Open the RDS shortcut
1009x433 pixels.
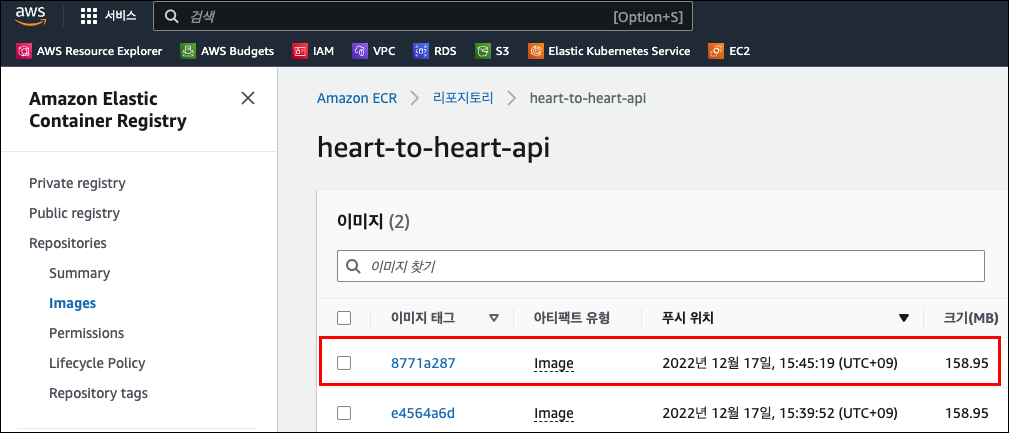tap(435, 51)
